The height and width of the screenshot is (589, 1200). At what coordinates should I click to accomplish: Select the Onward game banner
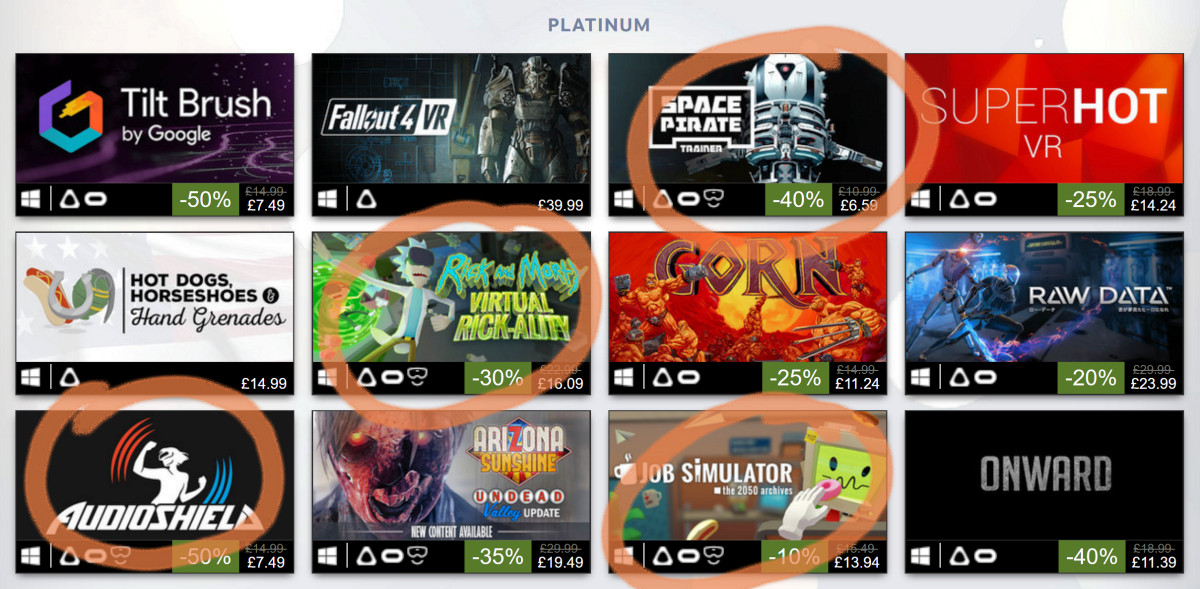1045,475
